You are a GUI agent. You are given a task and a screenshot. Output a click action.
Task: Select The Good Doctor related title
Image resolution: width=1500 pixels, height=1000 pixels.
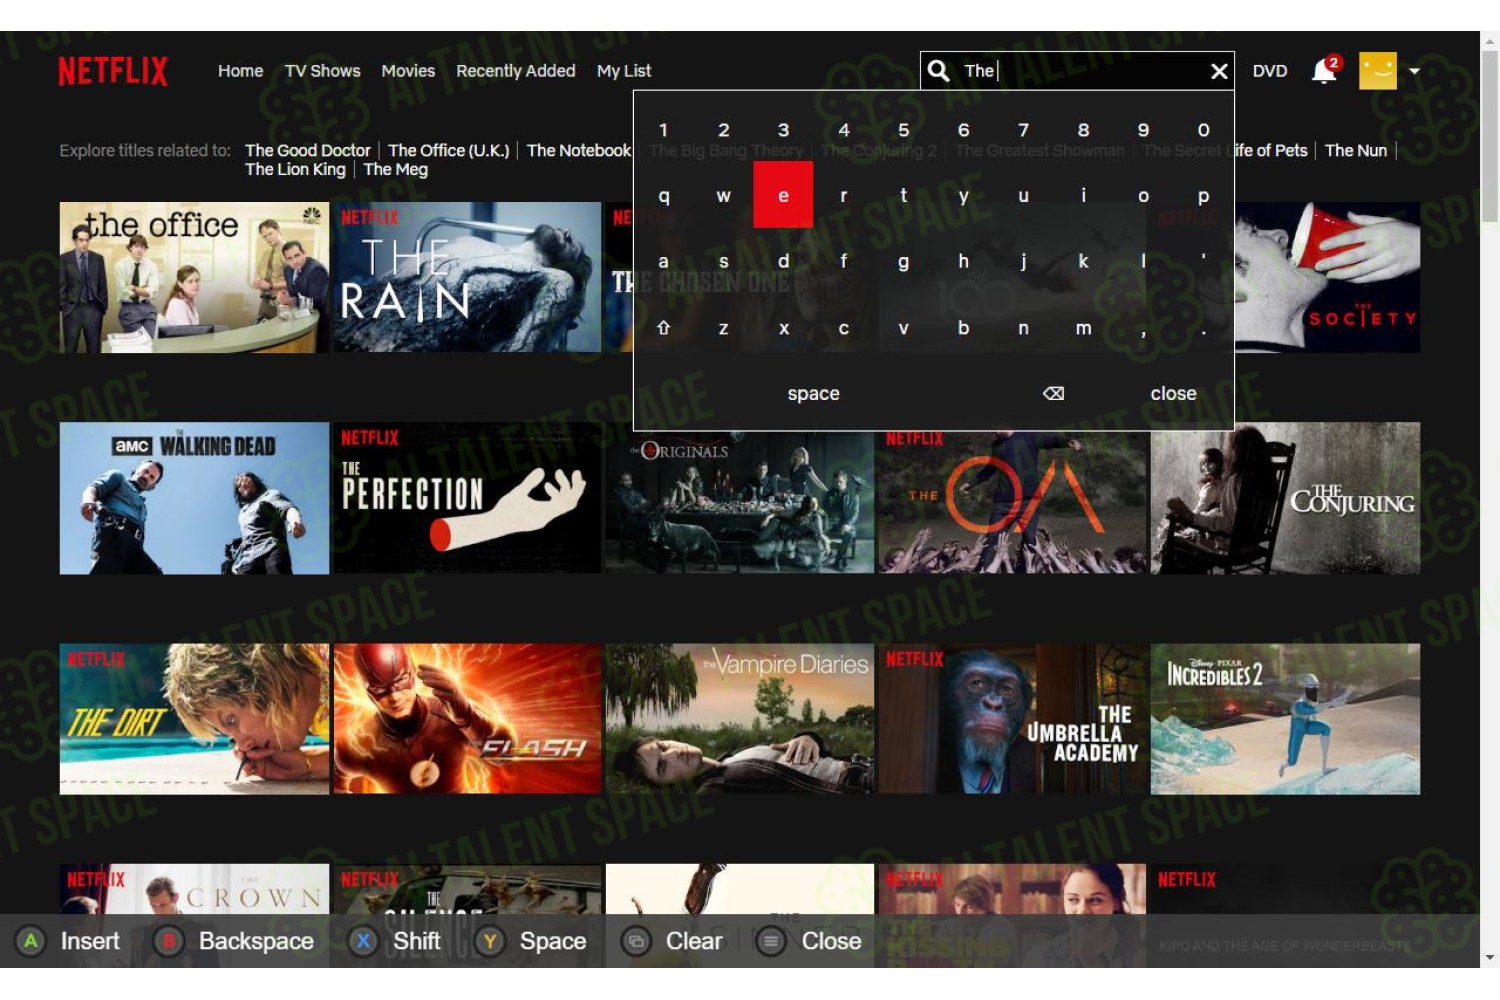coord(307,150)
